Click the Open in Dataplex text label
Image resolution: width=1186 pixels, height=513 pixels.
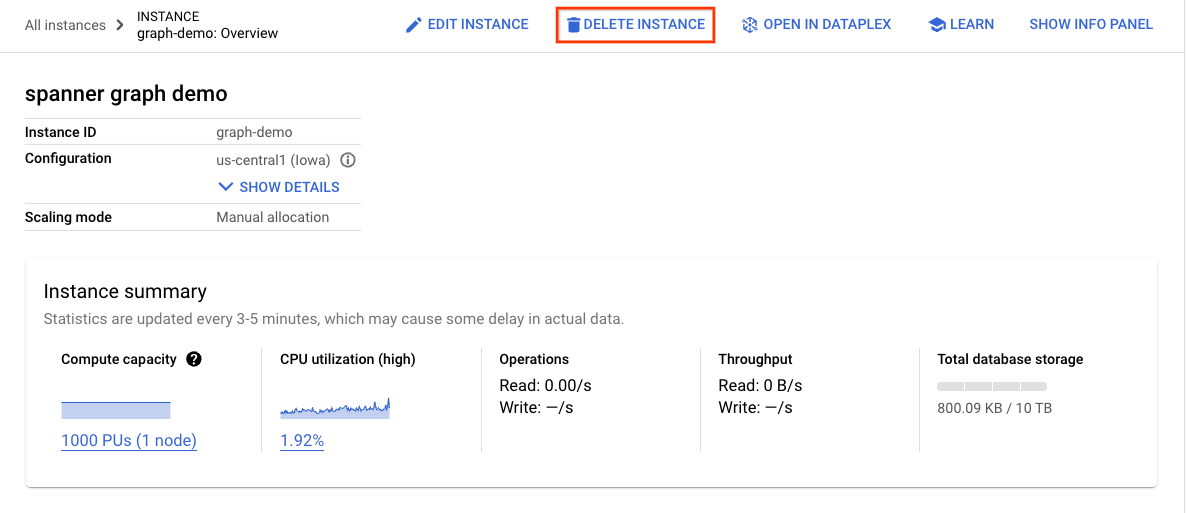[x=827, y=25]
